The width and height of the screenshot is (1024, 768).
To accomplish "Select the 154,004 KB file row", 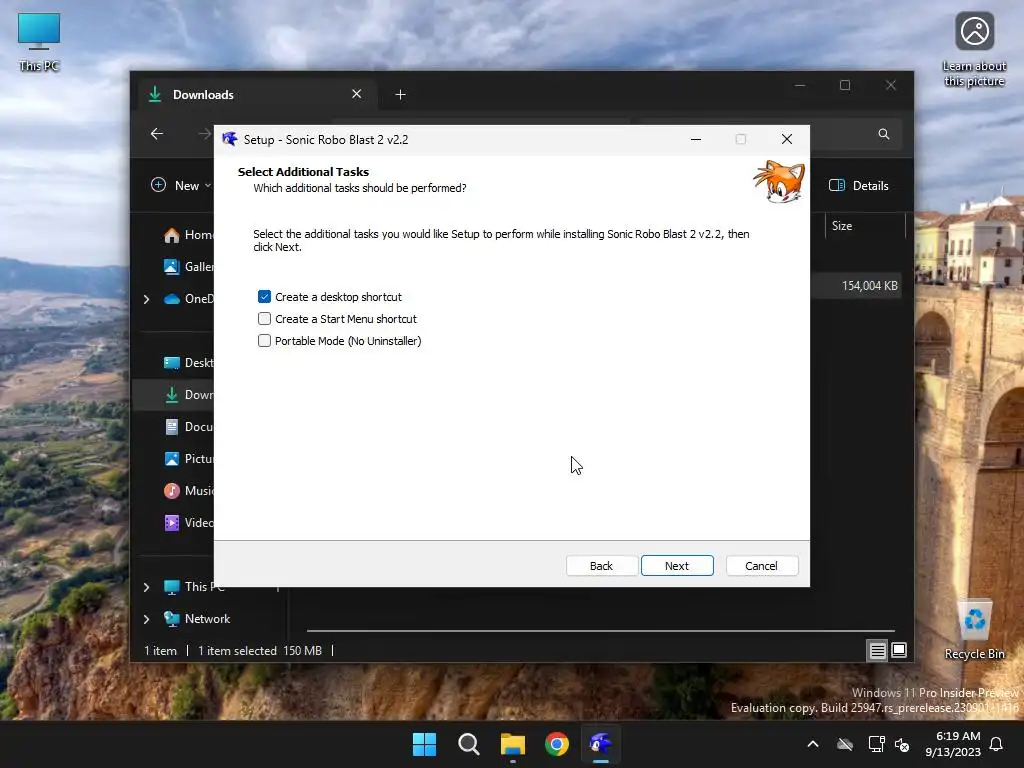I will [x=857, y=286].
